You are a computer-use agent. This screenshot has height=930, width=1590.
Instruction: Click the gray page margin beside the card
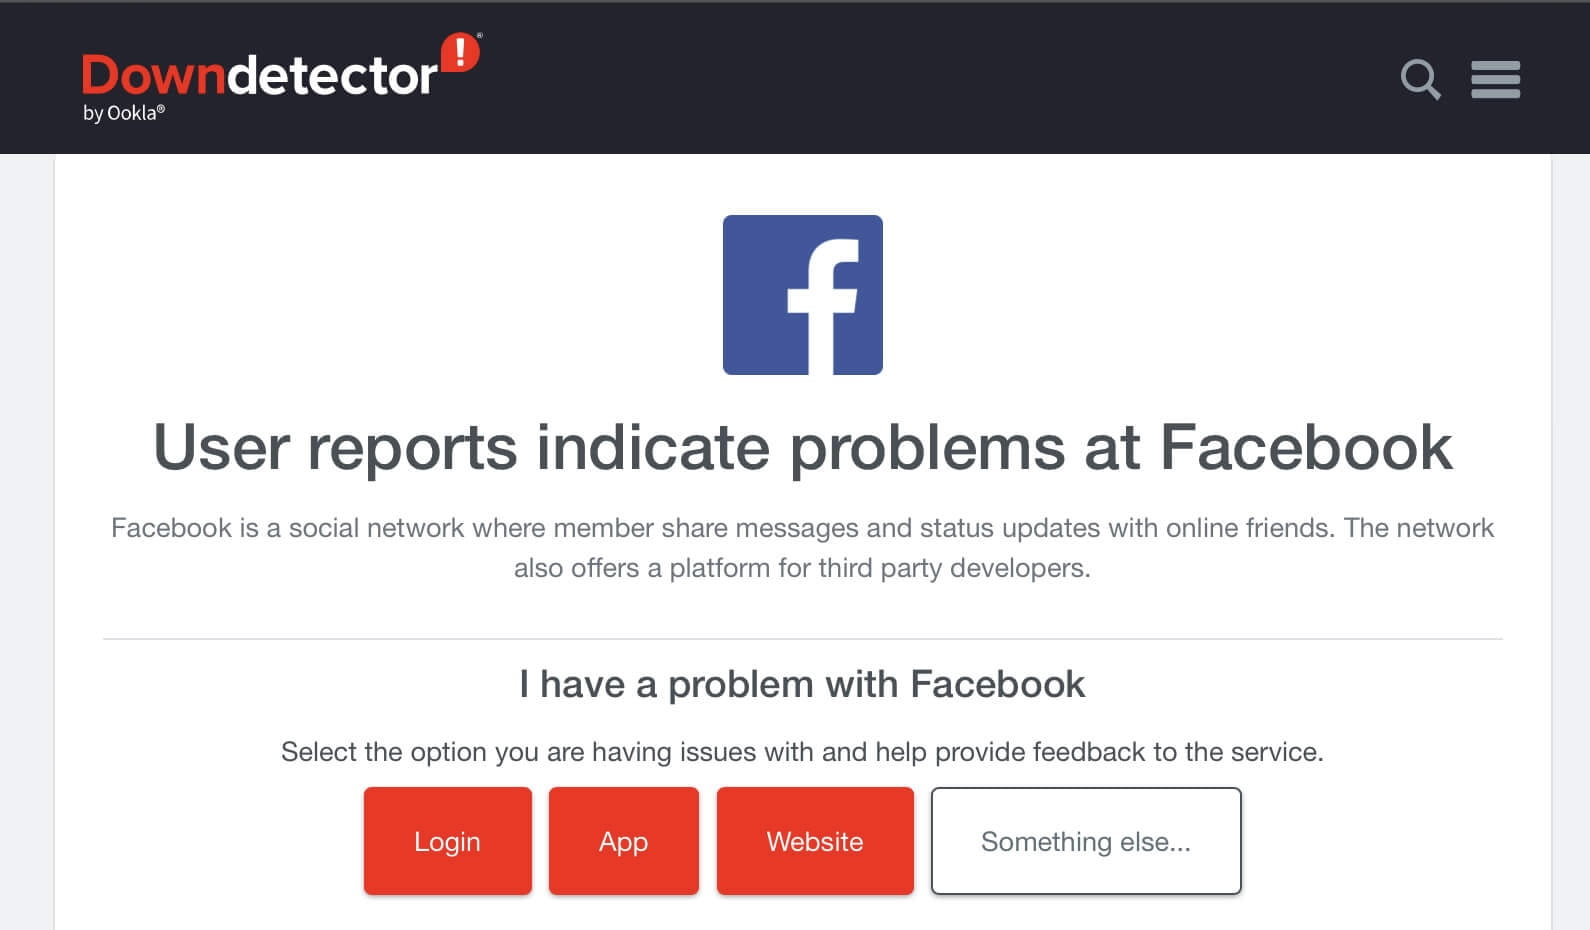click(x=26, y=540)
